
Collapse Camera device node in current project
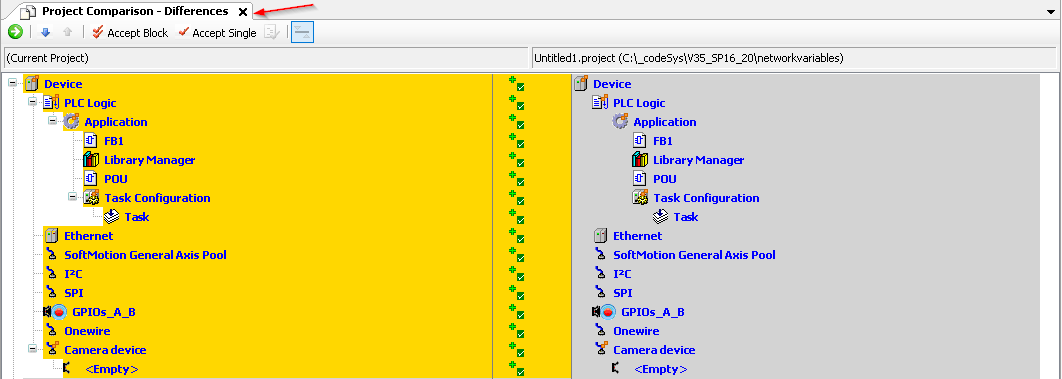[33, 348]
